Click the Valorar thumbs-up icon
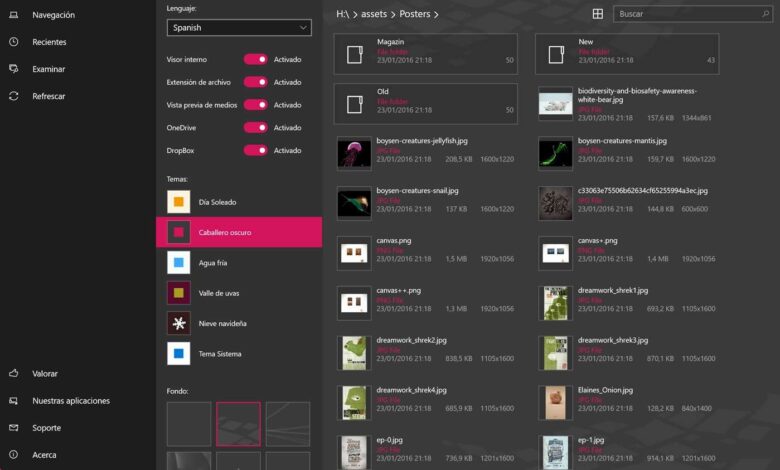This screenshot has height=470, width=780. click(x=14, y=373)
